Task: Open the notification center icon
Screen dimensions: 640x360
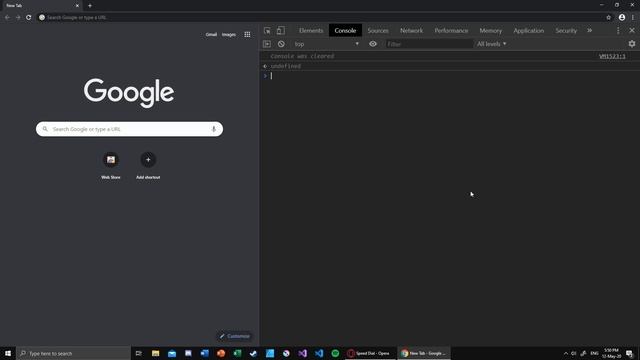Action: tap(630, 353)
